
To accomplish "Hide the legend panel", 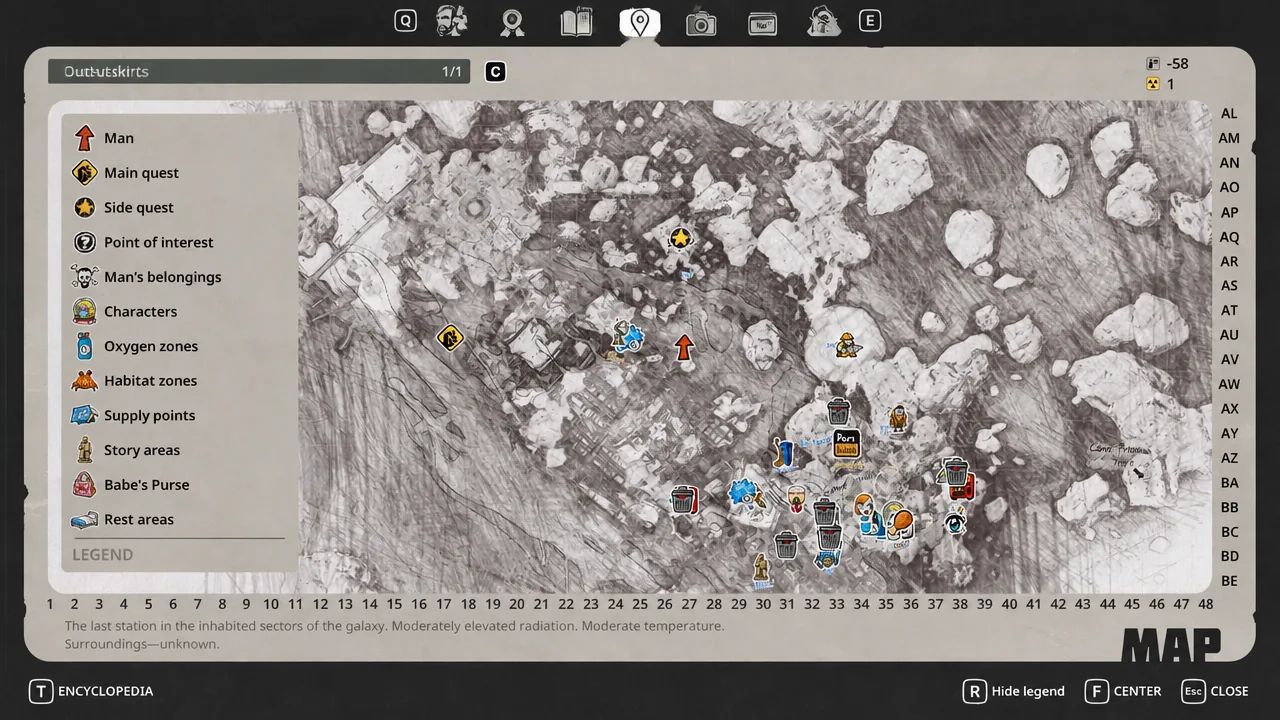I will pyautogui.click(x=1013, y=691).
